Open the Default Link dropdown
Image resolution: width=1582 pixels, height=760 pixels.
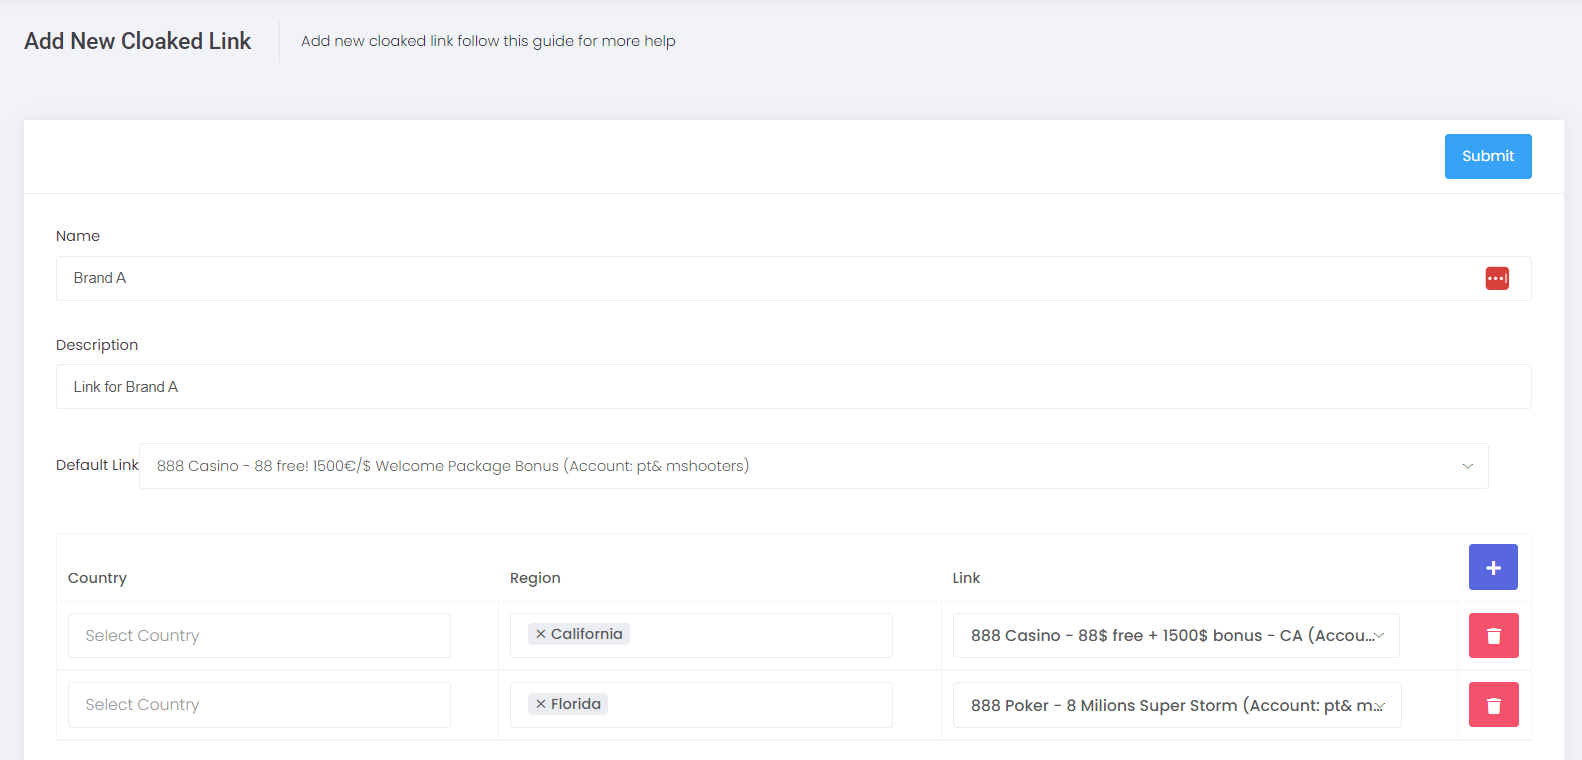(x=813, y=466)
